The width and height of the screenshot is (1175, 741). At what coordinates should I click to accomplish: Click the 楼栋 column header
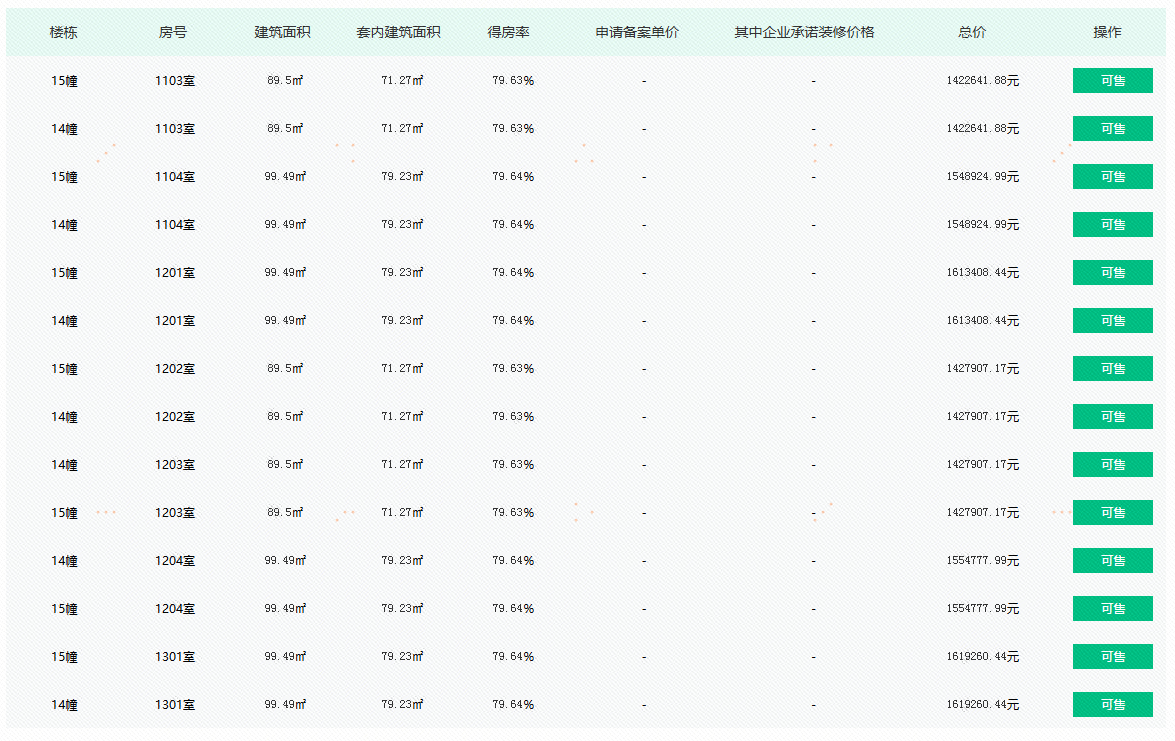[64, 32]
